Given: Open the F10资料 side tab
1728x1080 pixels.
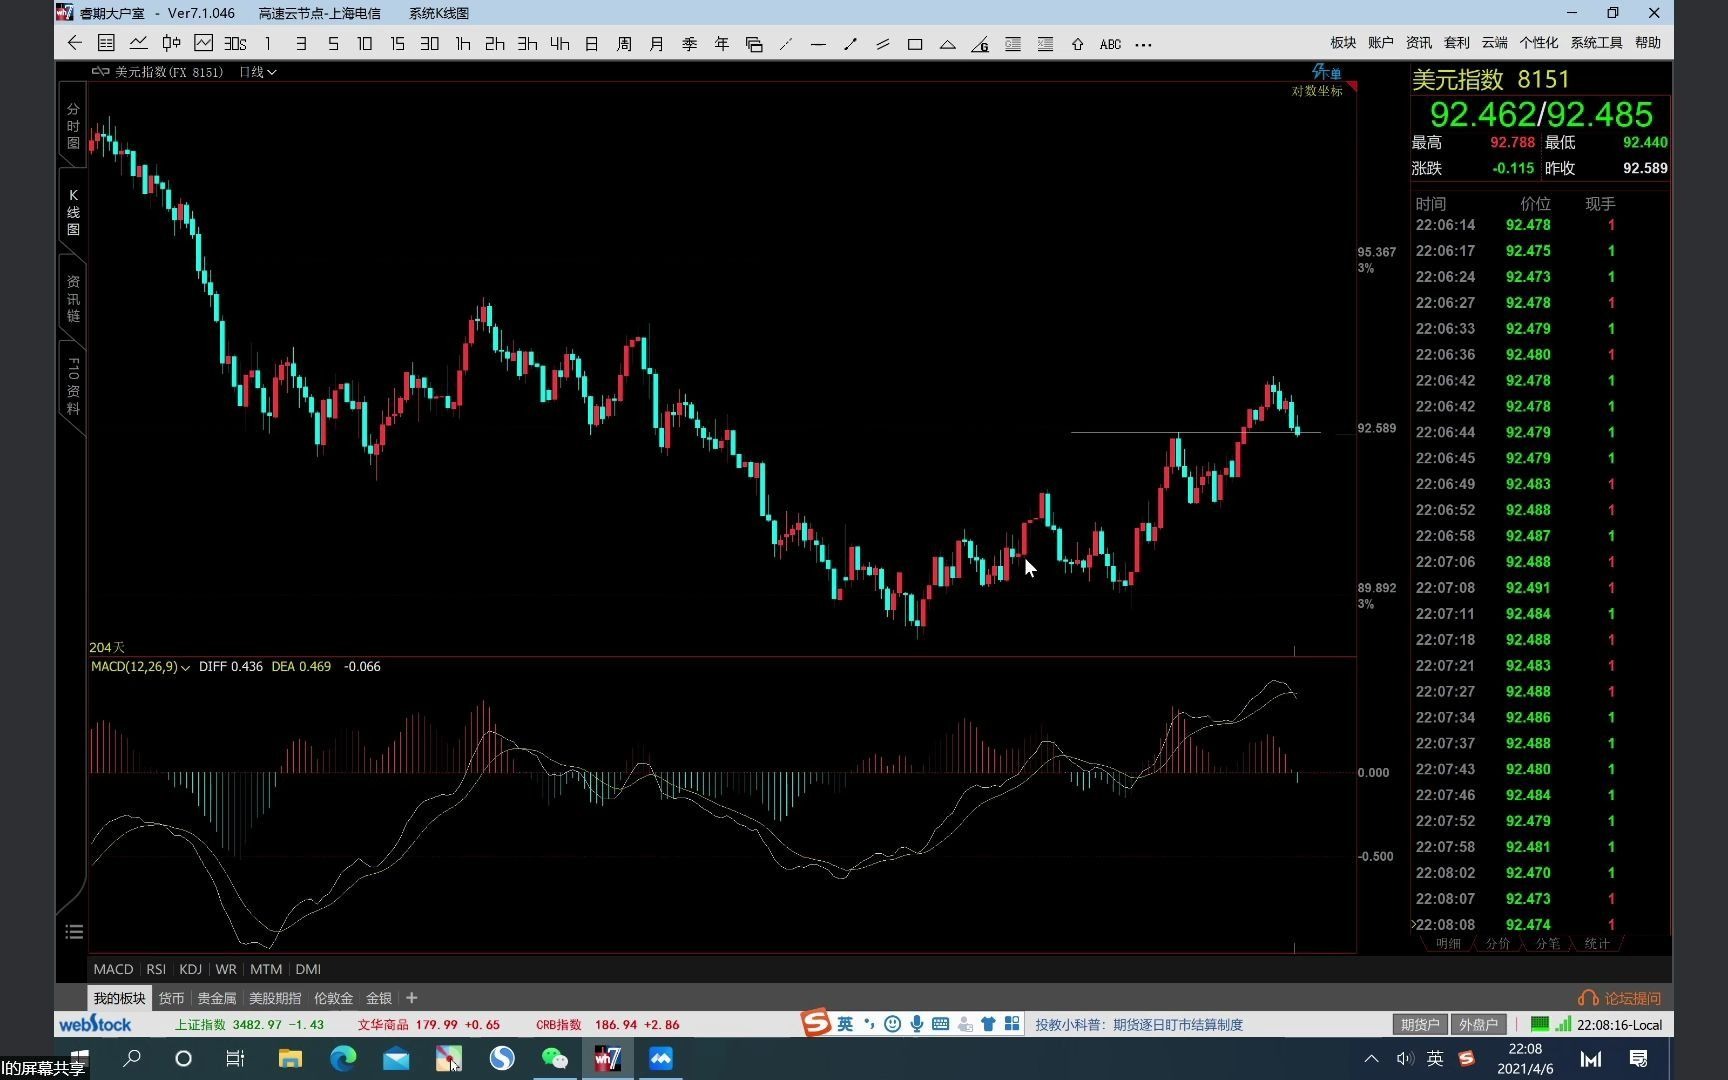Looking at the screenshot, I should (73, 386).
